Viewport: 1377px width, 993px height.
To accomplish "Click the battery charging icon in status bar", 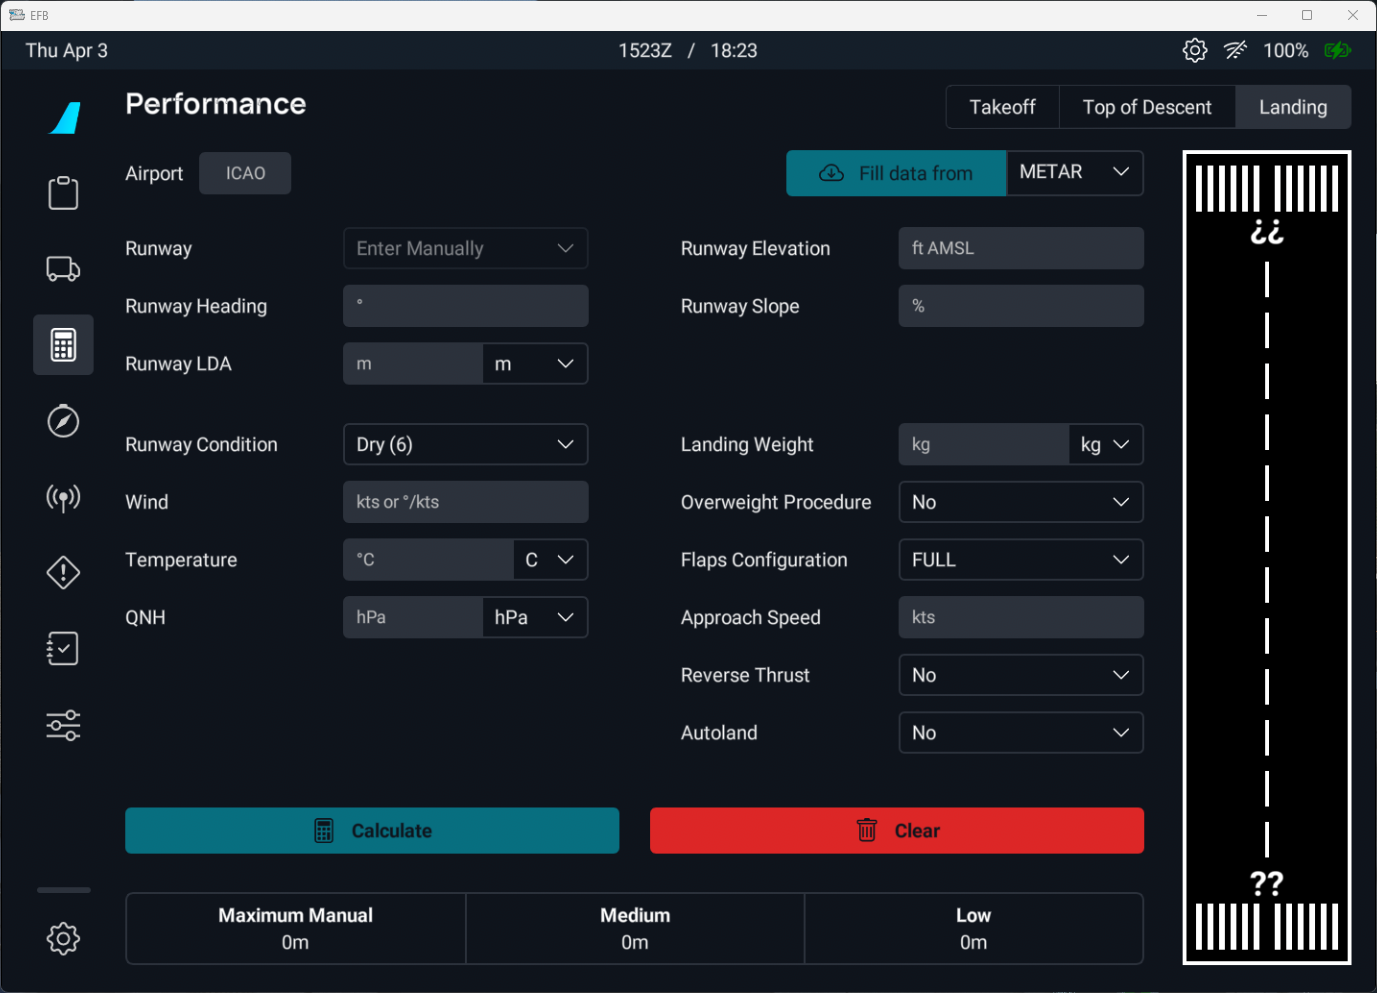I will [x=1337, y=51].
